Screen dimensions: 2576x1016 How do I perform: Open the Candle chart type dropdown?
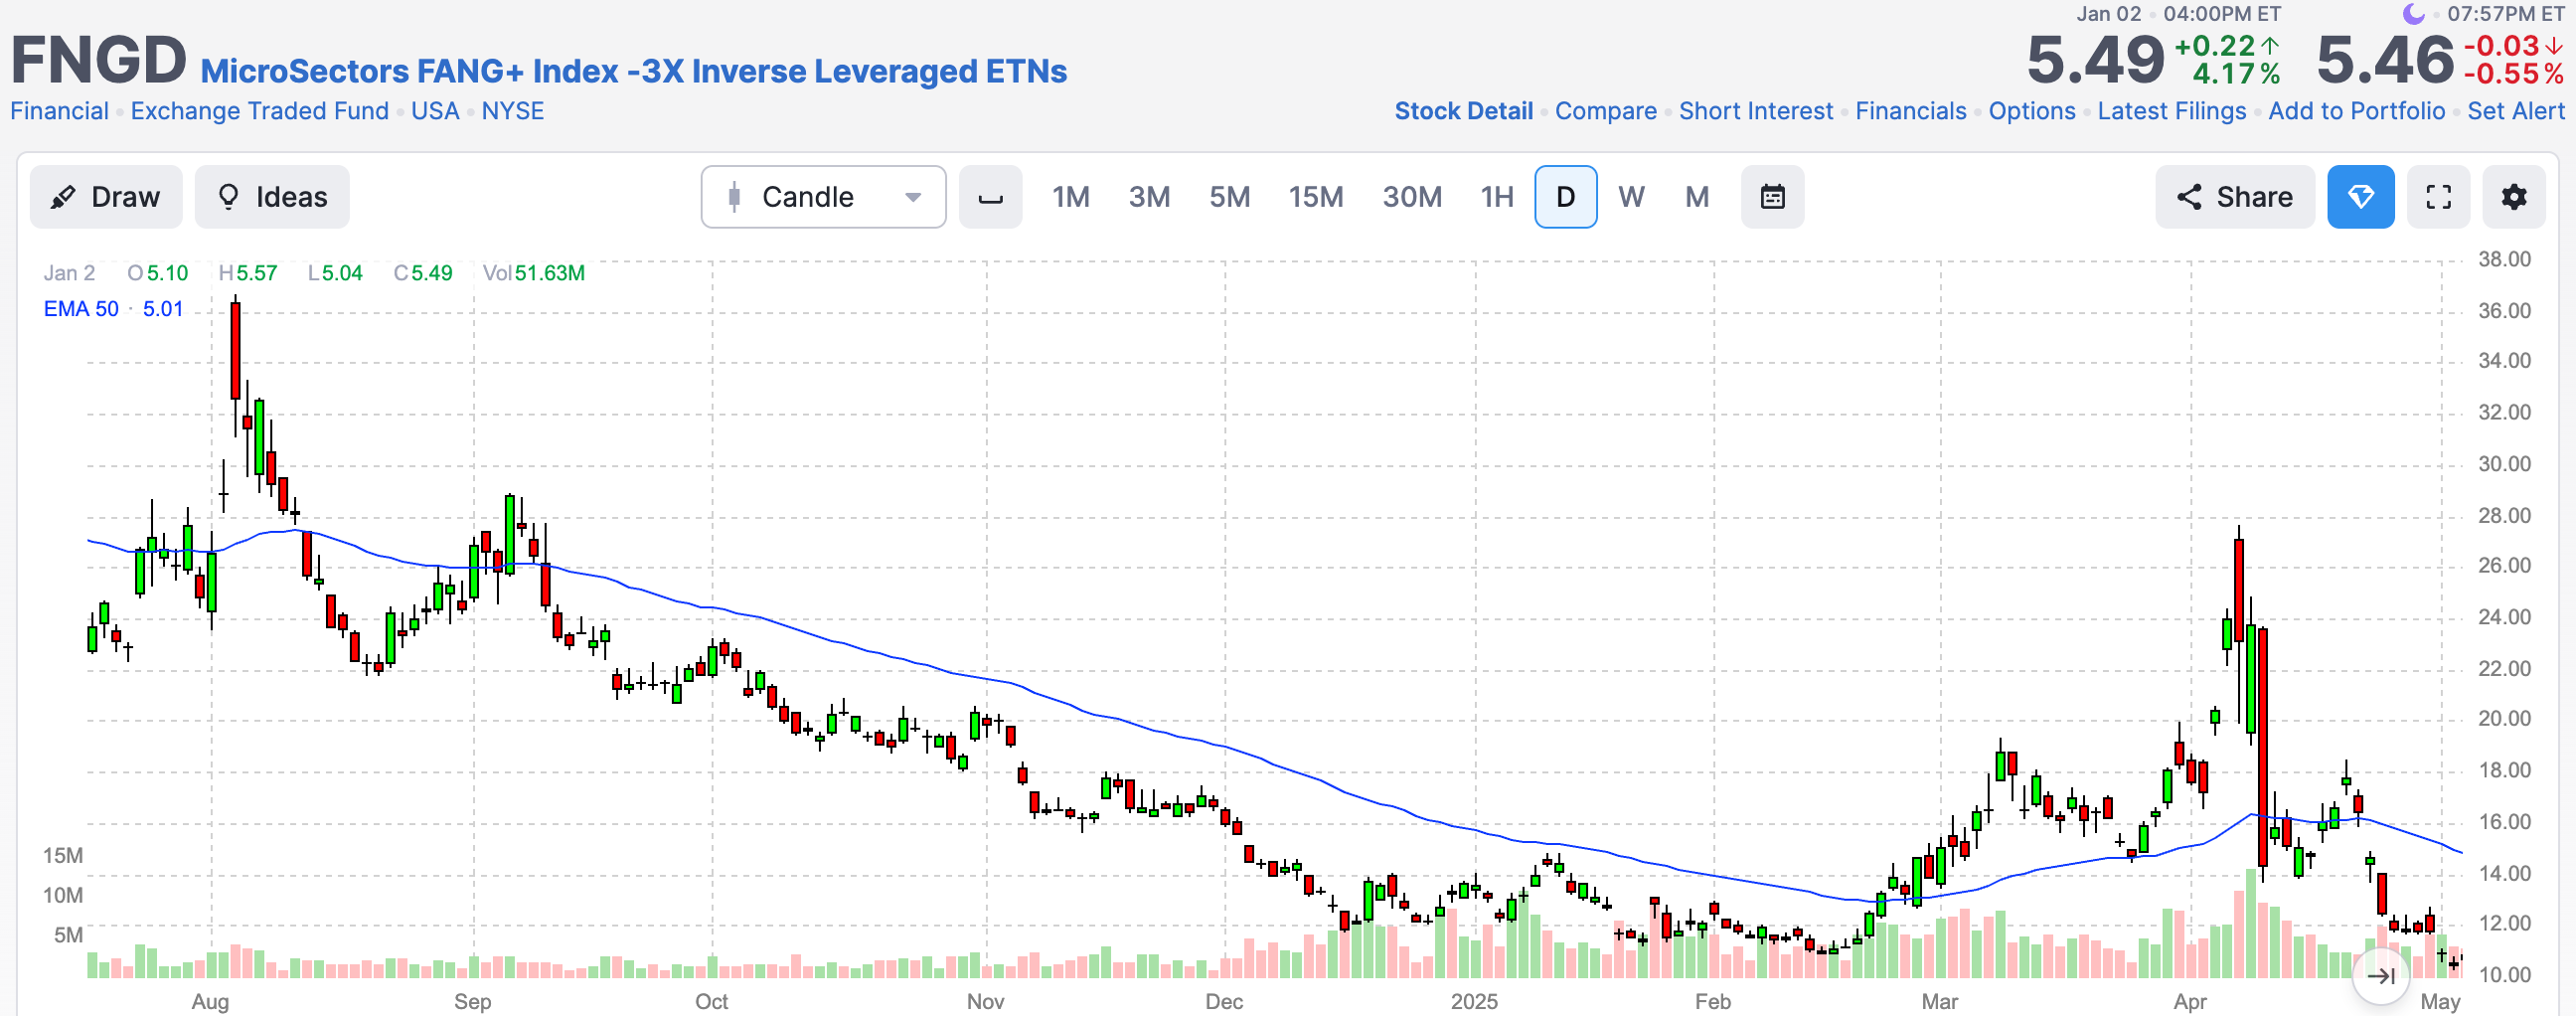point(822,197)
